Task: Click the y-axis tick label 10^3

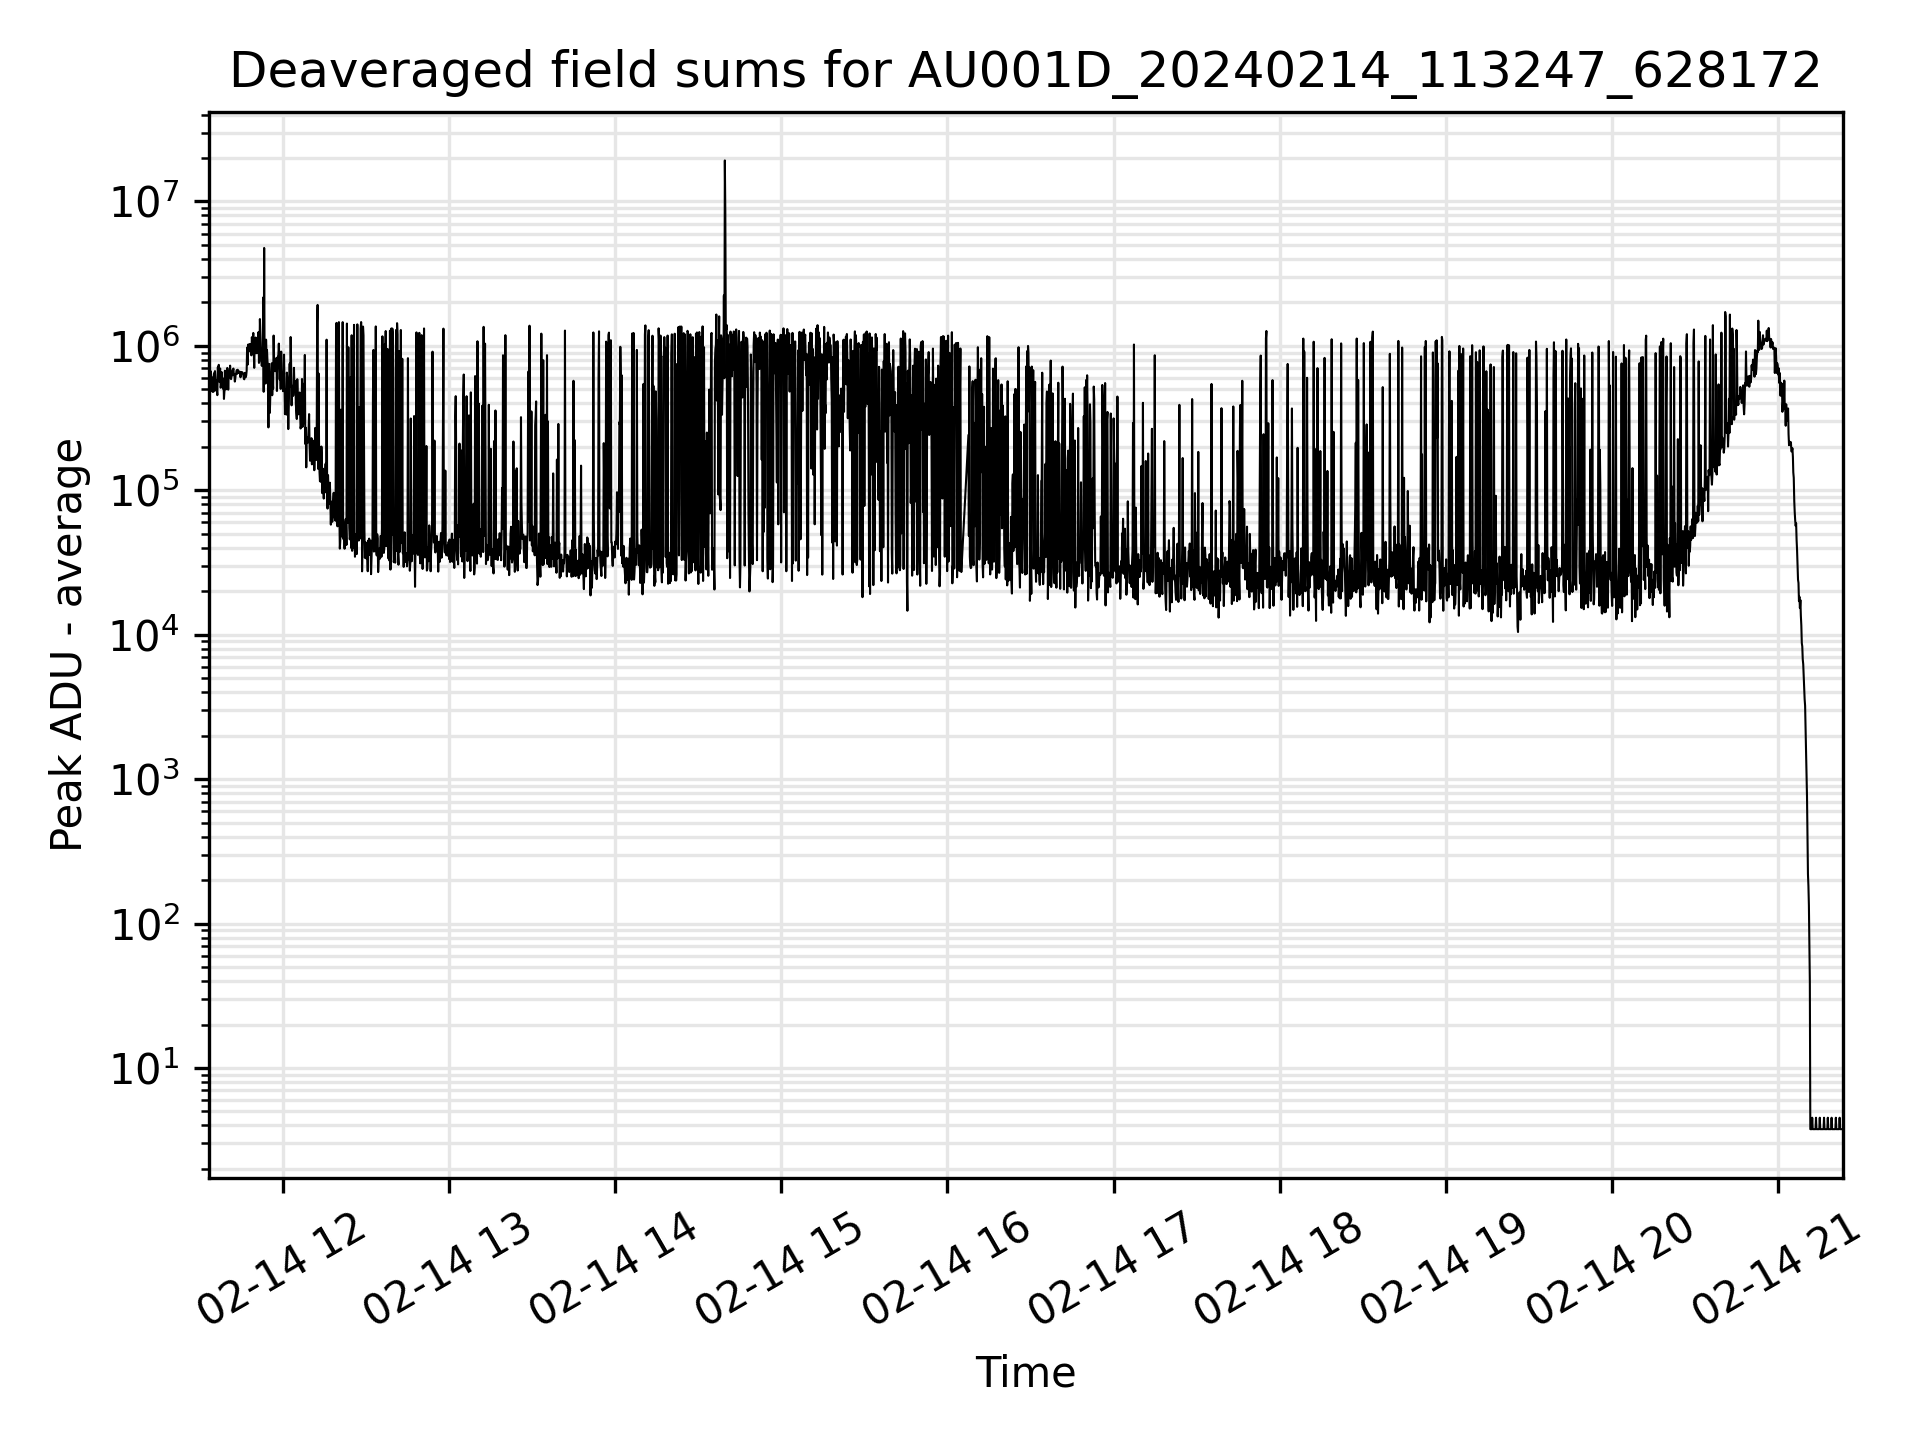Action: tap(144, 780)
